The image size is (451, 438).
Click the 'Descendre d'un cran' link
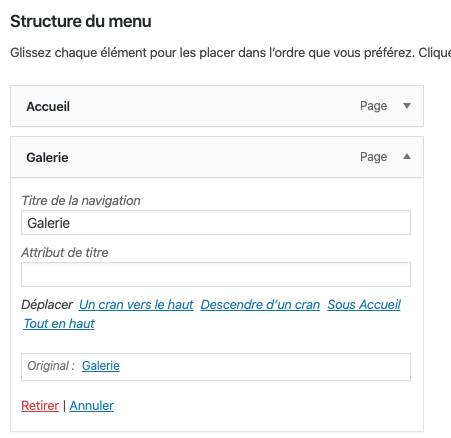click(260, 304)
